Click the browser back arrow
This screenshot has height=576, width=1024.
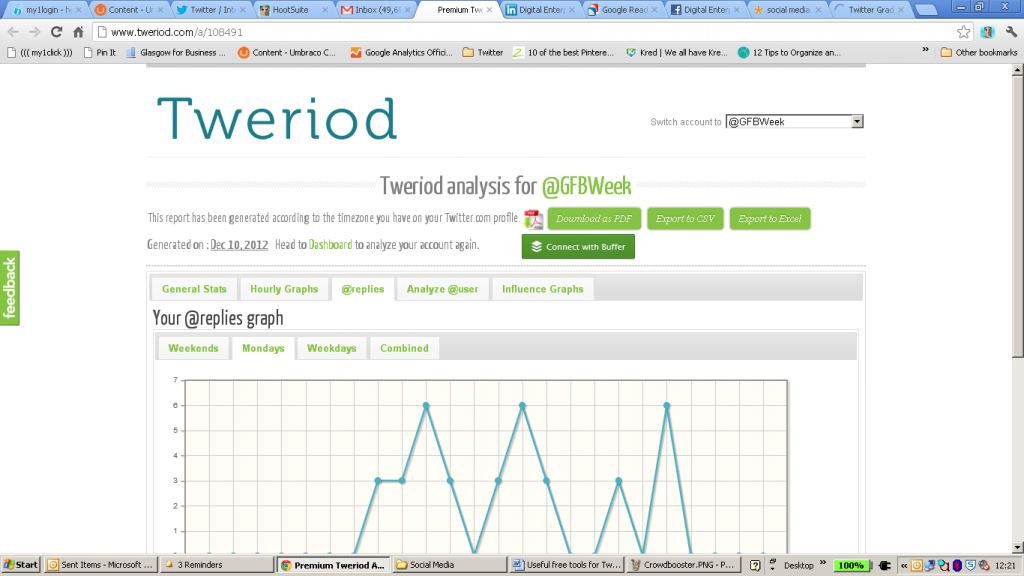[13, 32]
